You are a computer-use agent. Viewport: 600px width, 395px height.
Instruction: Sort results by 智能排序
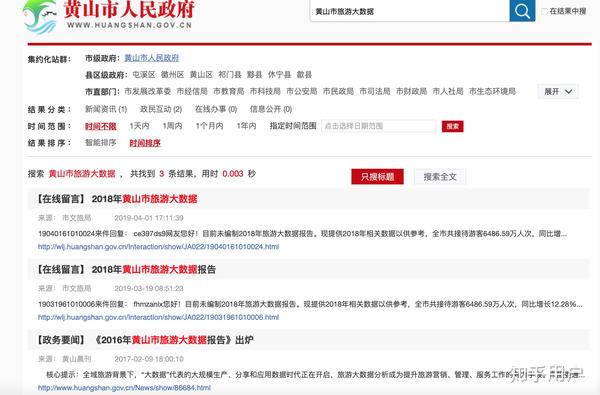click(x=101, y=142)
